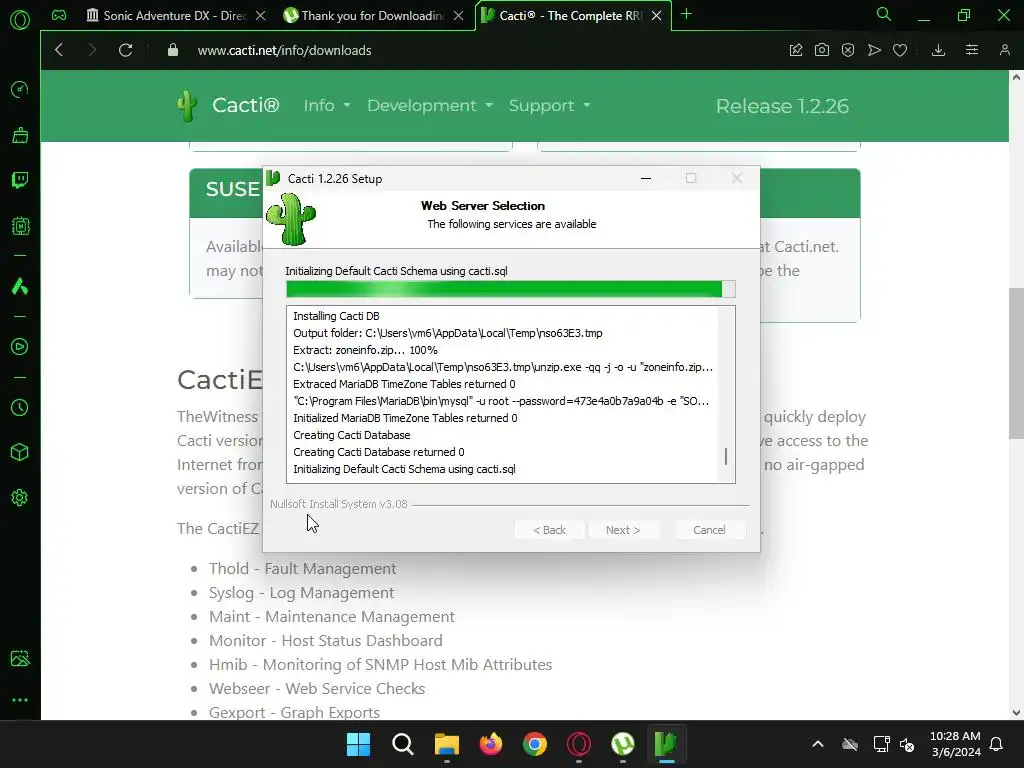Open notifications bell in taskbar

coord(997,744)
